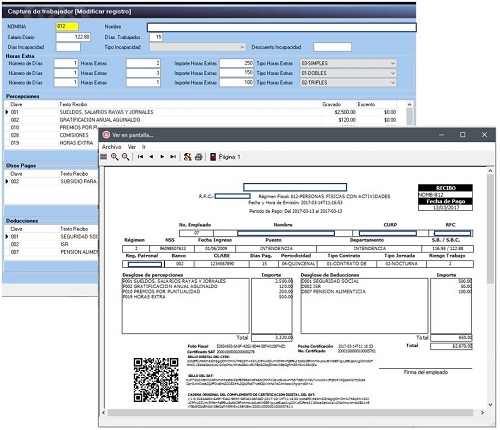The width and height of the screenshot is (500, 430).
Task: Click the red exit door icon
Action: tap(213, 157)
